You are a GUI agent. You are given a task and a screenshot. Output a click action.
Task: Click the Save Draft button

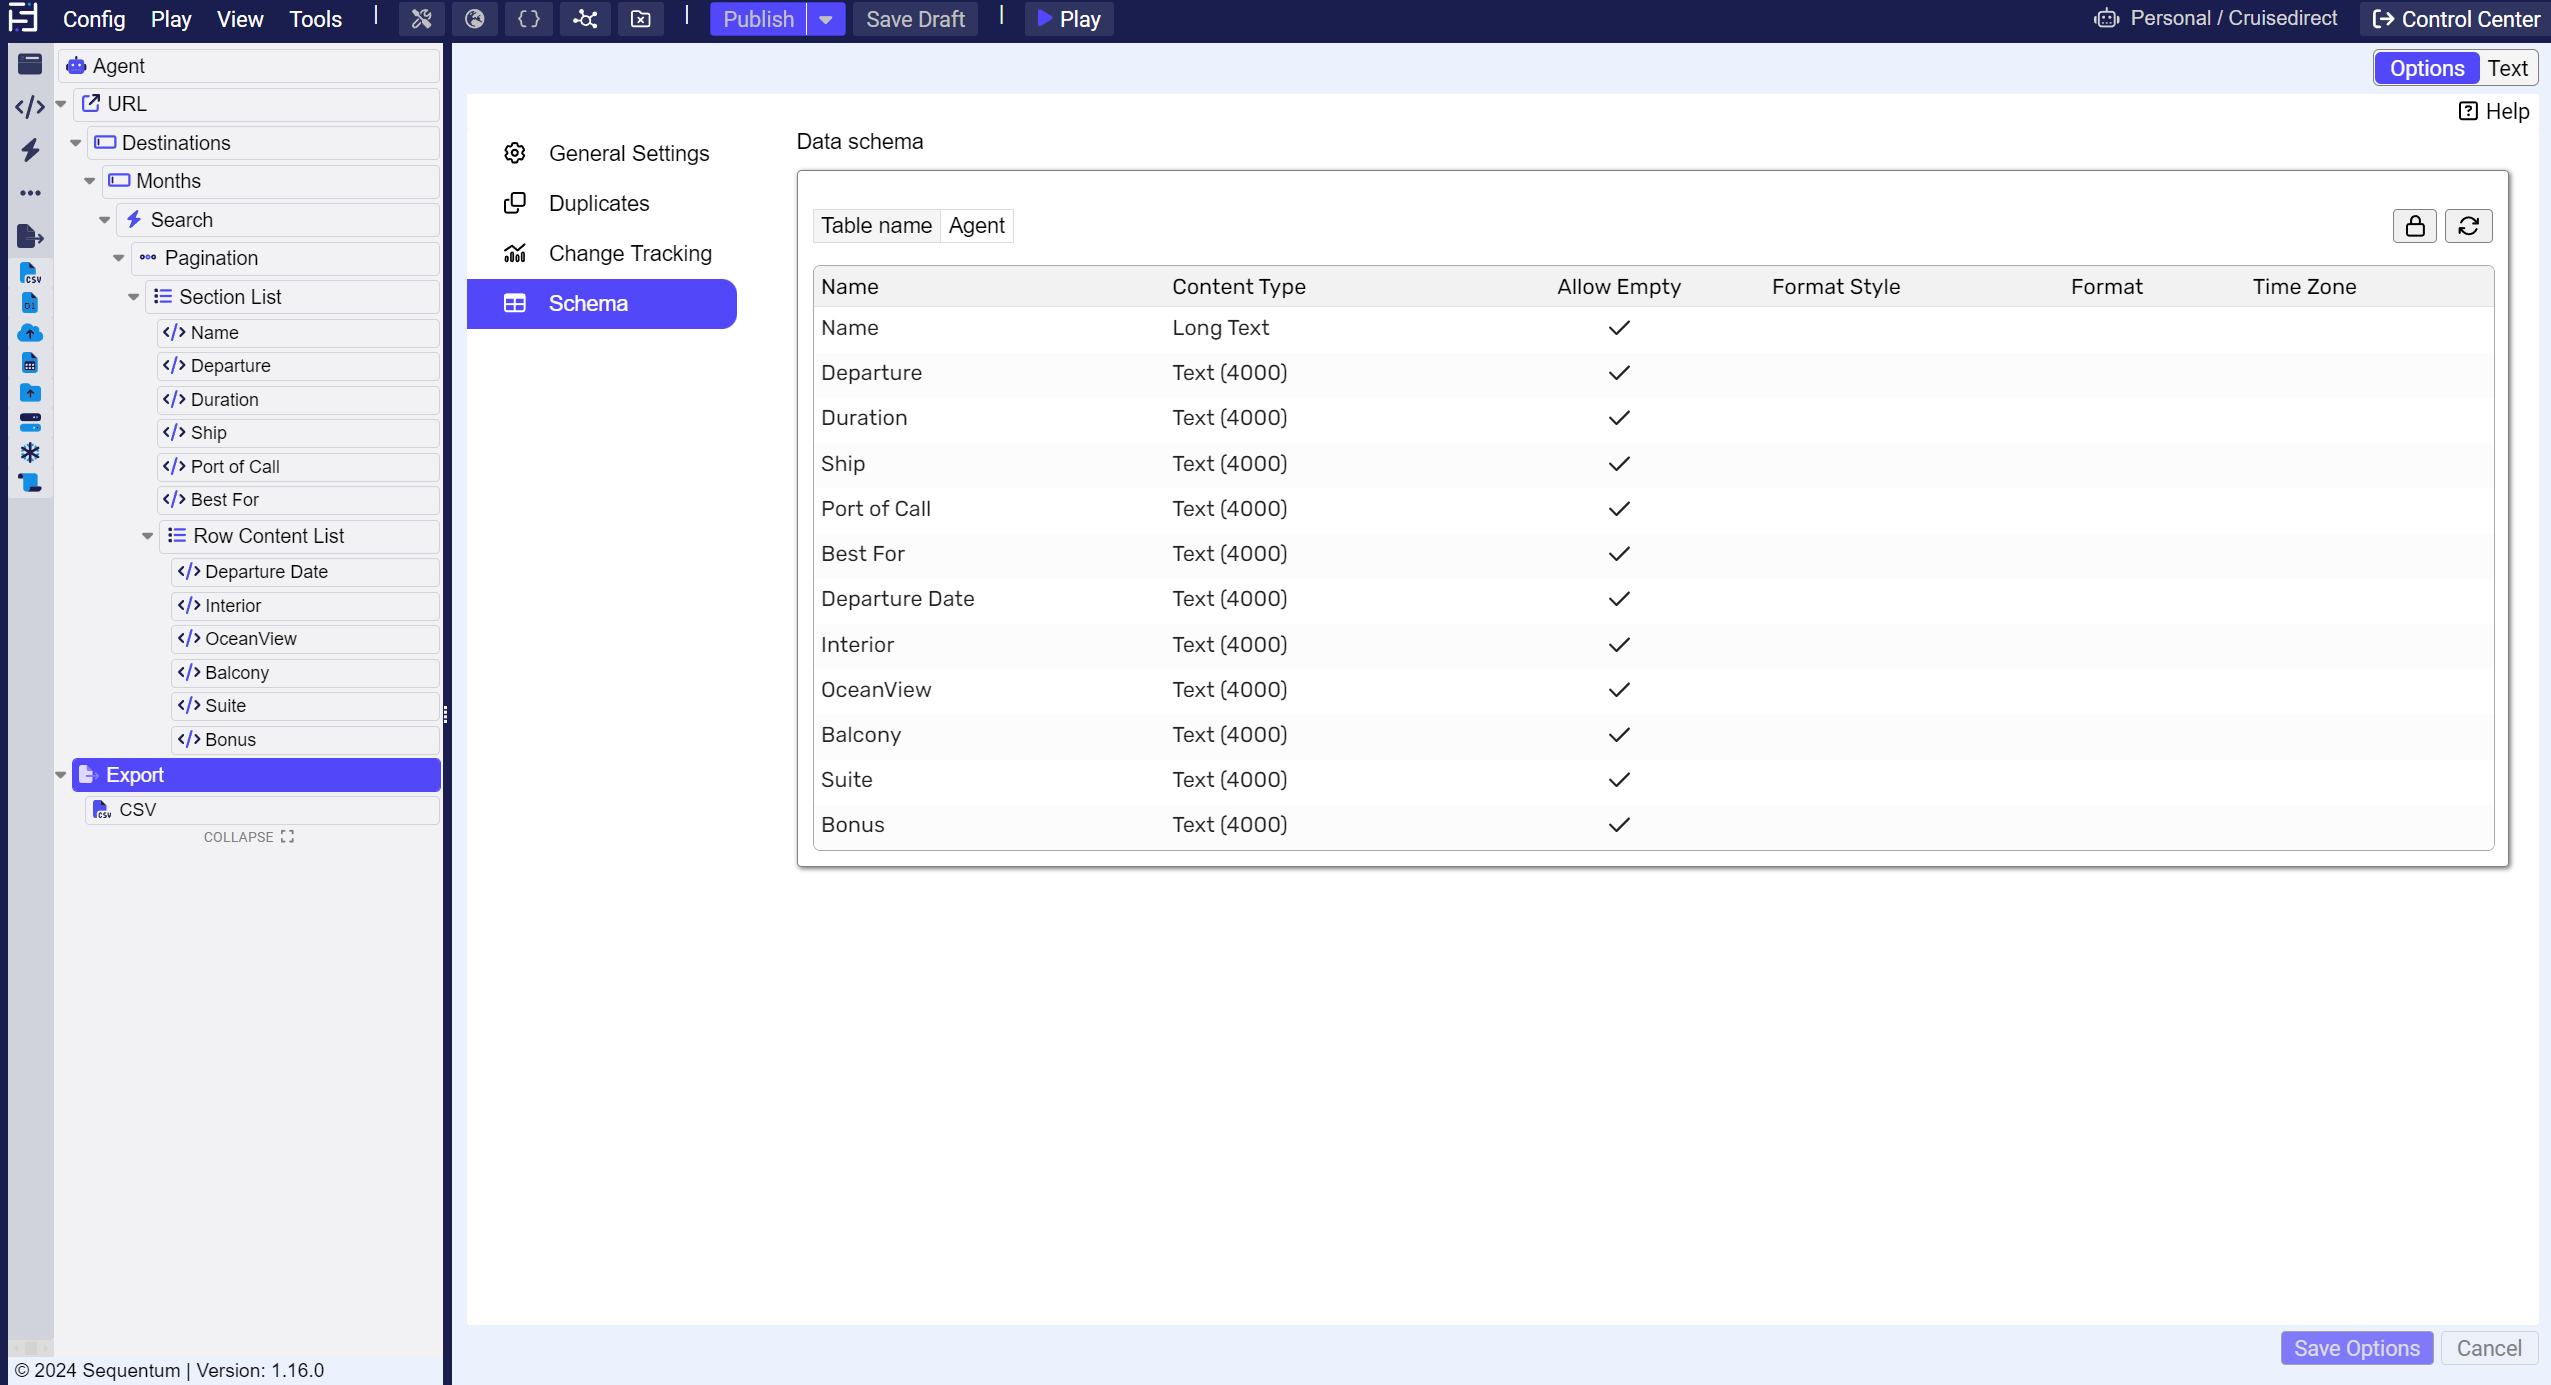click(x=915, y=19)
